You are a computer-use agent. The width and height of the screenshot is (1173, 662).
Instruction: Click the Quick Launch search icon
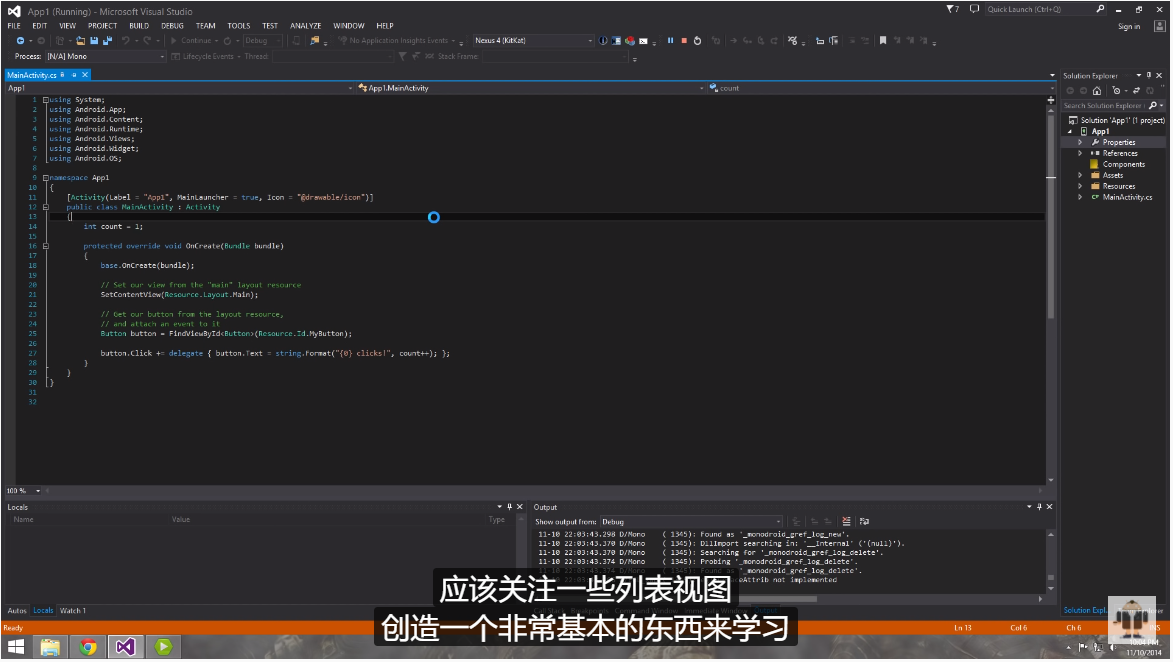point(1100,9)
